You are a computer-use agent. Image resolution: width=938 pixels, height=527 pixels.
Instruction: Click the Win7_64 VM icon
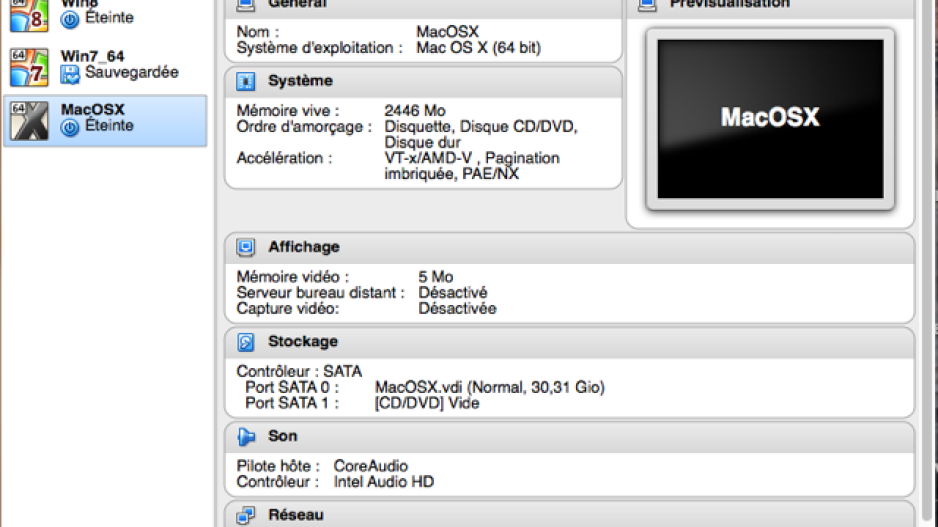[x=29, y=67]
